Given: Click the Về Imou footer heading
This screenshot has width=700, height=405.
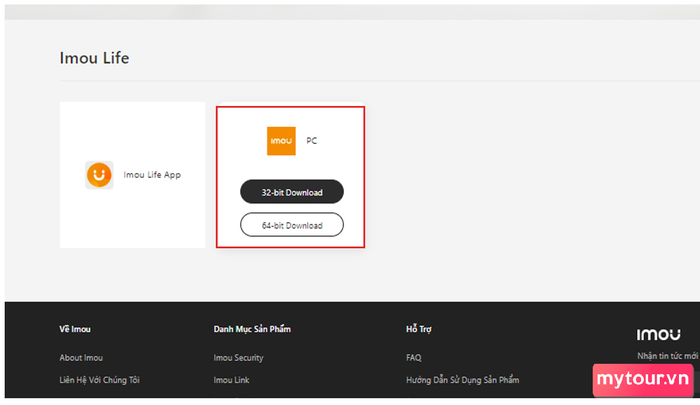Looking at the screenshot, I should coord(75,329).
